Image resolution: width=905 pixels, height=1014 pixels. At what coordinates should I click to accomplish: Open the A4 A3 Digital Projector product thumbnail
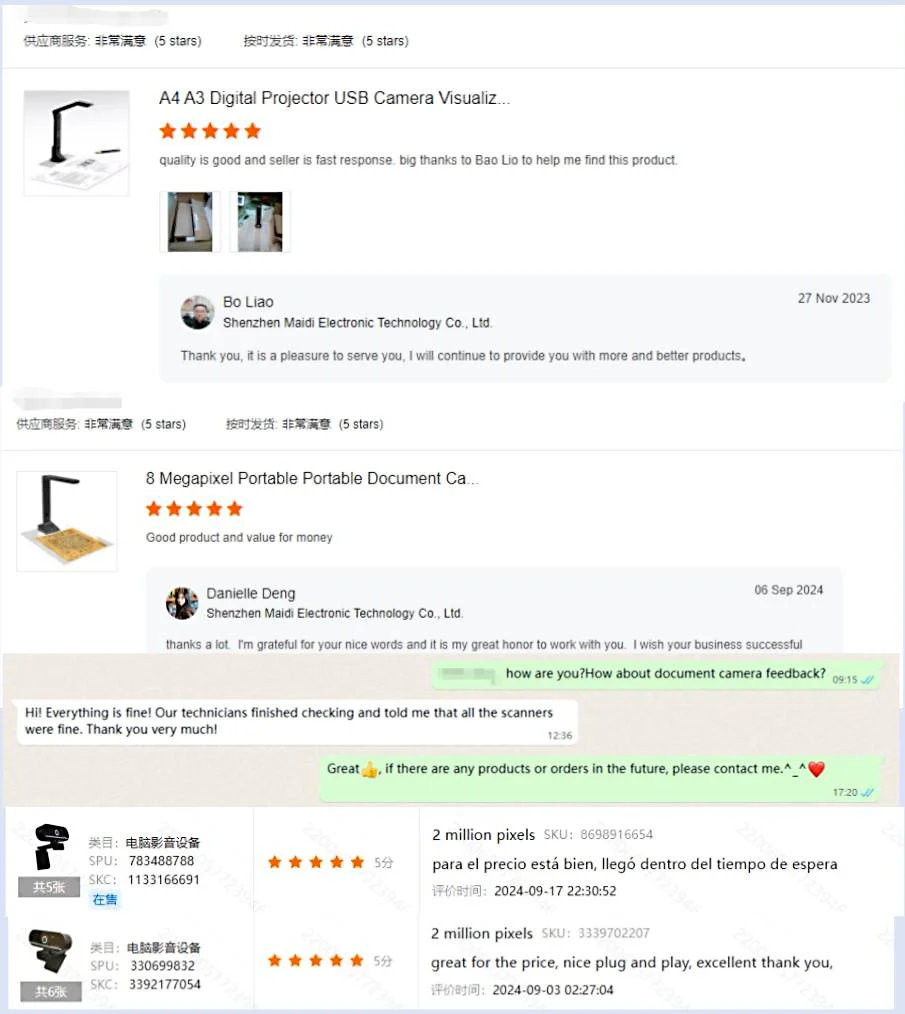point(76,143)
